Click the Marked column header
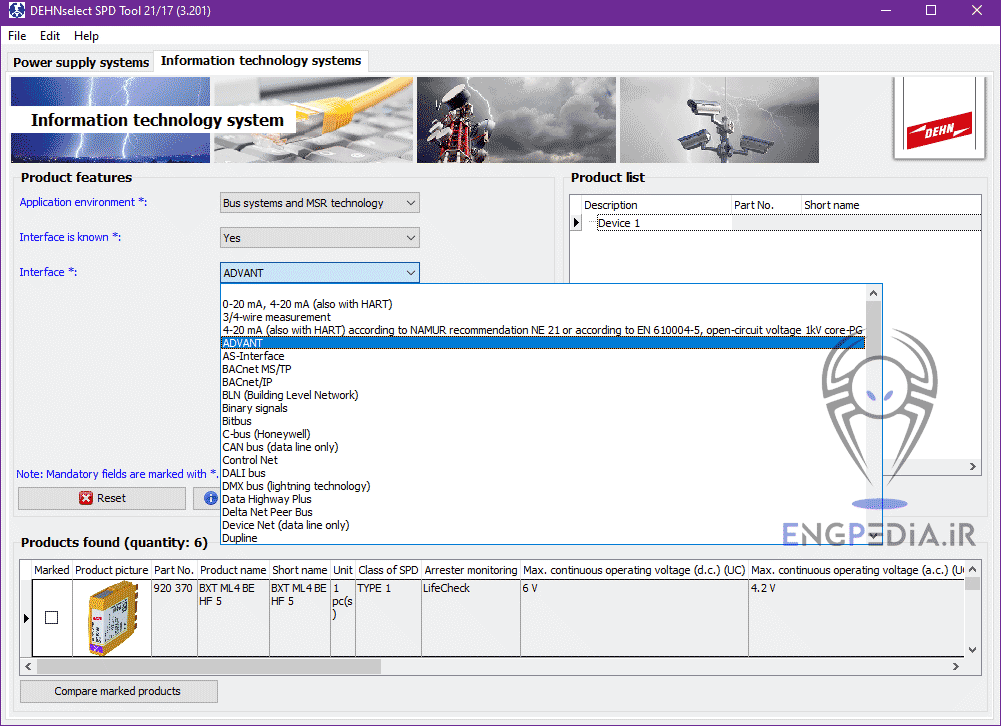The width and height of the screenshot is (1001, 726). click(52, 570)
